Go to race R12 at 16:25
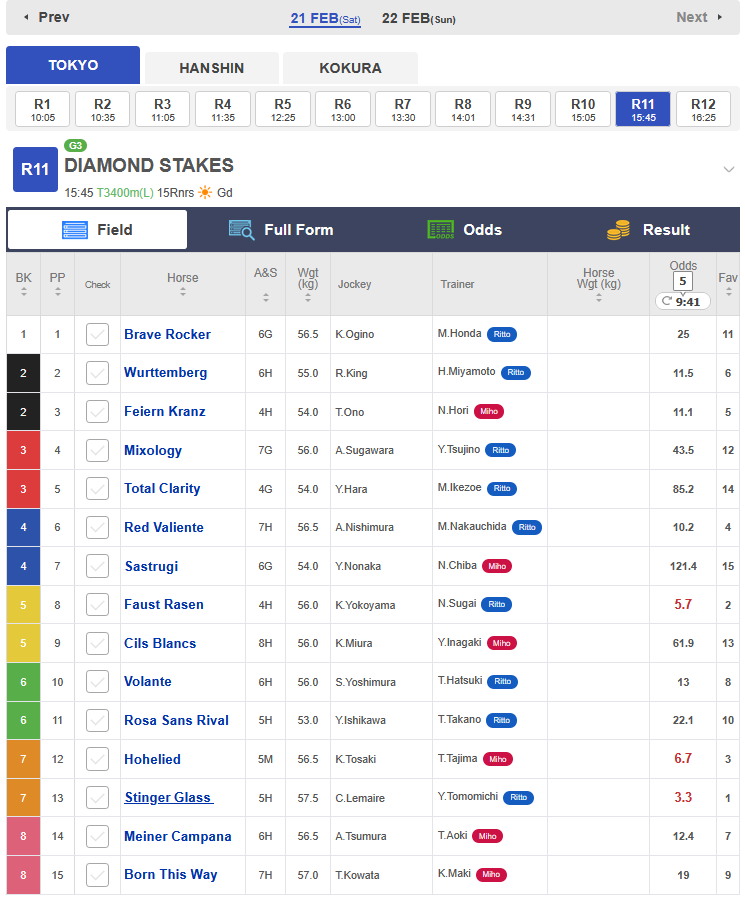The image size is (745, 901). point(703,109)
